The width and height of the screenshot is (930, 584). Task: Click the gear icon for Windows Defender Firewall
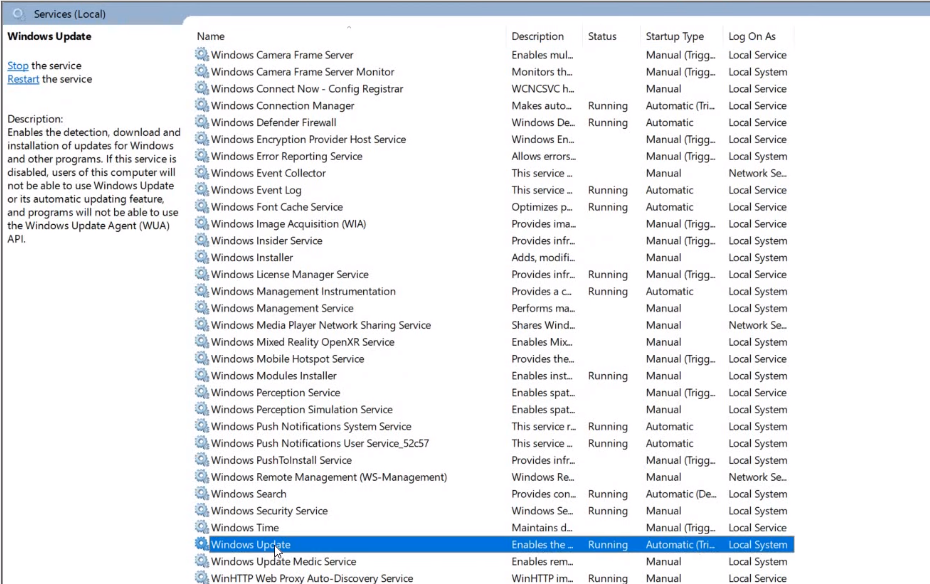(202, 122)
